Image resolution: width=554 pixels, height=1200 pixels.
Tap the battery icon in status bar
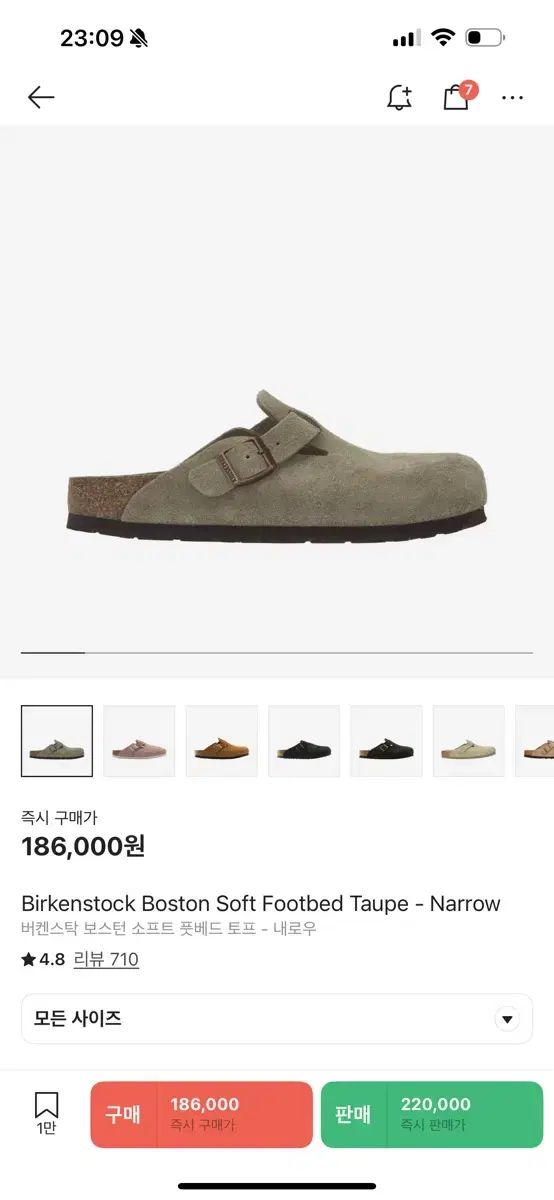(x=485, y=38)
